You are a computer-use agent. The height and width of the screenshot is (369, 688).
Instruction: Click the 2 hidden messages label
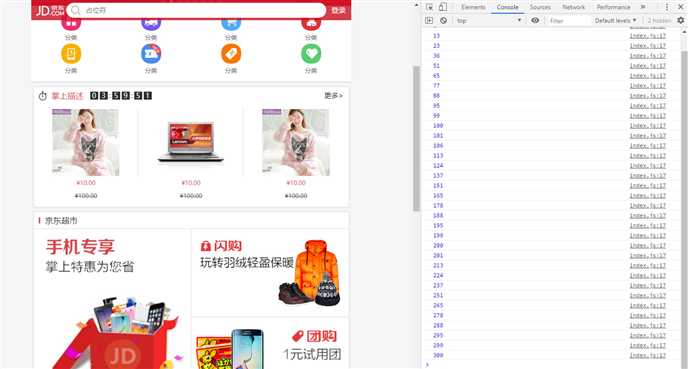tap(659, 21)
